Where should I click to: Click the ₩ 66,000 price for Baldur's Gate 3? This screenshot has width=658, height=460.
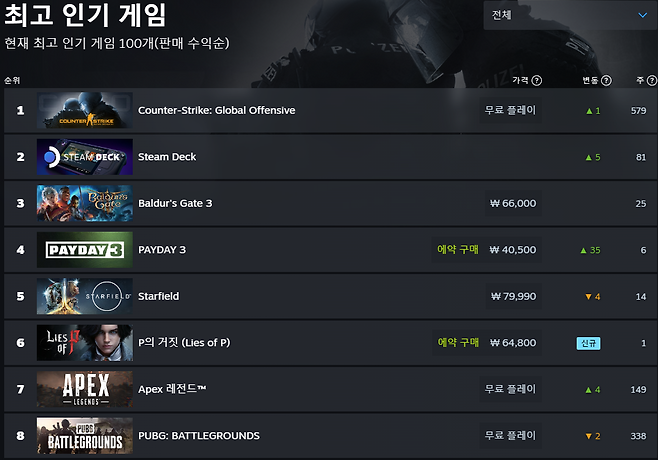(513, 204)
